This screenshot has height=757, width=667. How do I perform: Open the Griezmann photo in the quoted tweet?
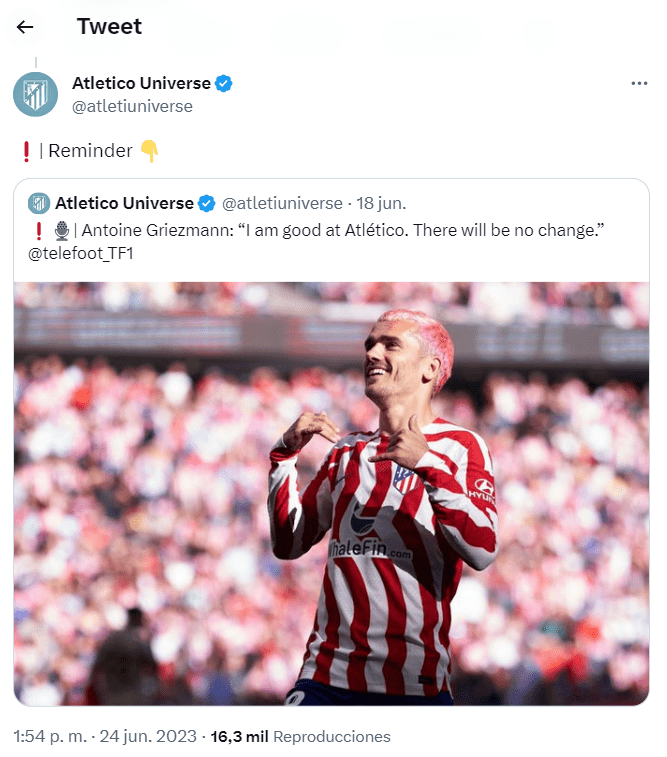[332, 494]
